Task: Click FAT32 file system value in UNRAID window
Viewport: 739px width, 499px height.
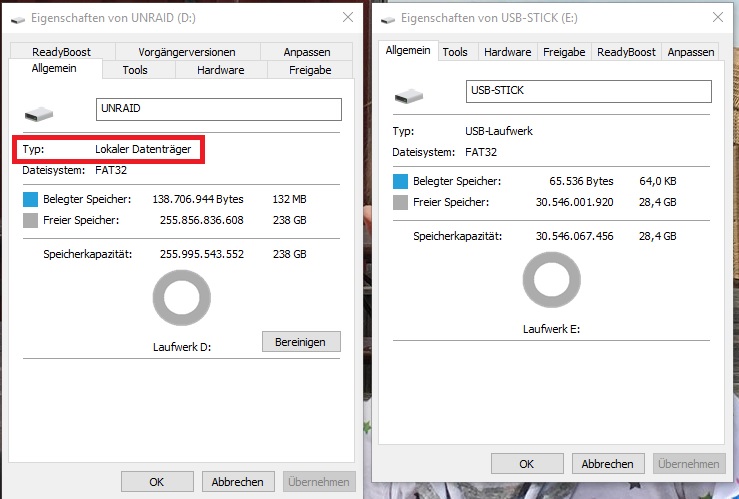Action: coord(111,170)
